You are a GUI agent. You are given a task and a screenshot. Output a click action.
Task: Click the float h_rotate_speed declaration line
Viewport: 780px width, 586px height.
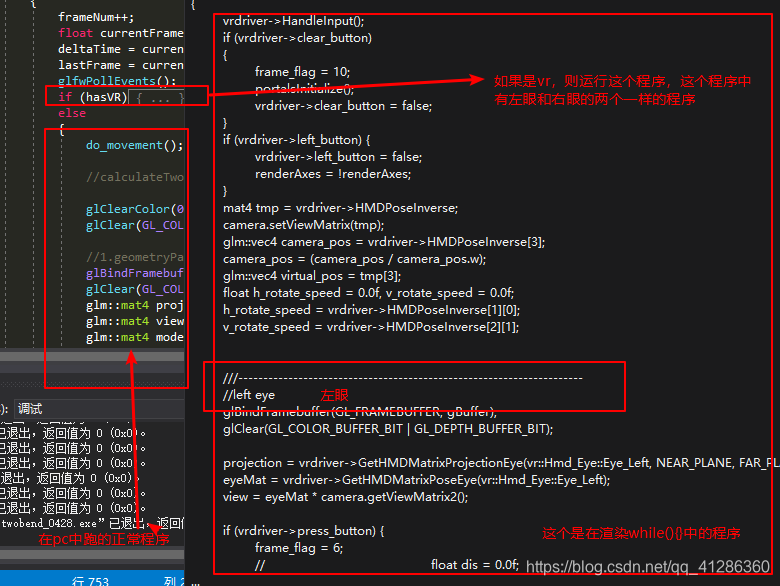click(368, 293)
